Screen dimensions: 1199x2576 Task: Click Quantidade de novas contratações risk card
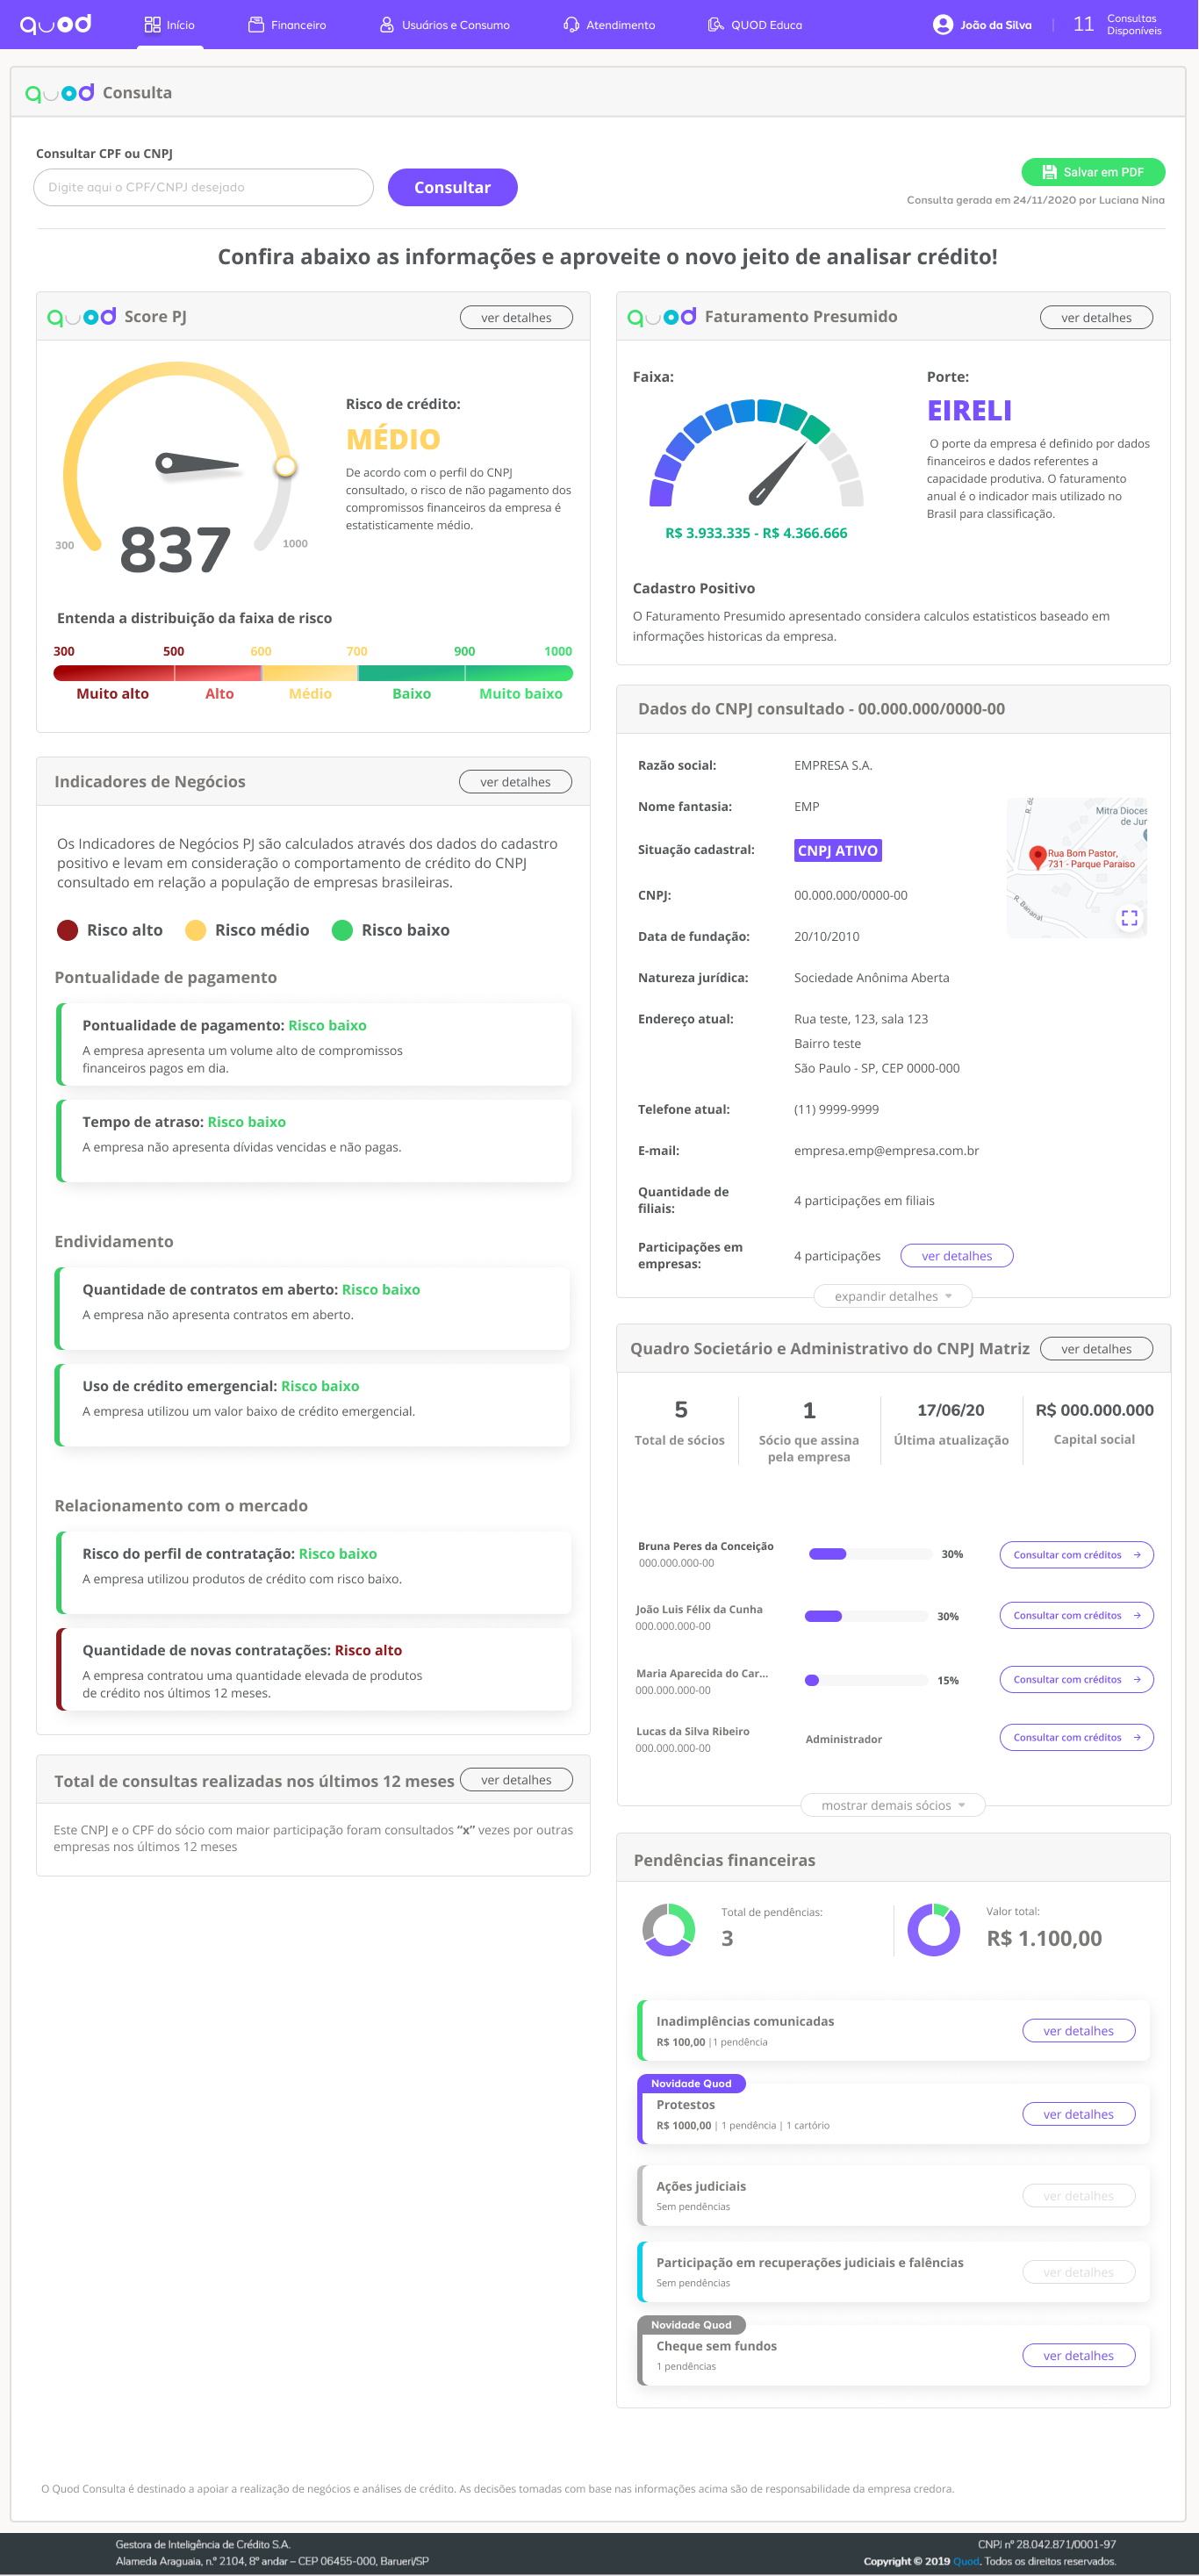point(313,1669)
